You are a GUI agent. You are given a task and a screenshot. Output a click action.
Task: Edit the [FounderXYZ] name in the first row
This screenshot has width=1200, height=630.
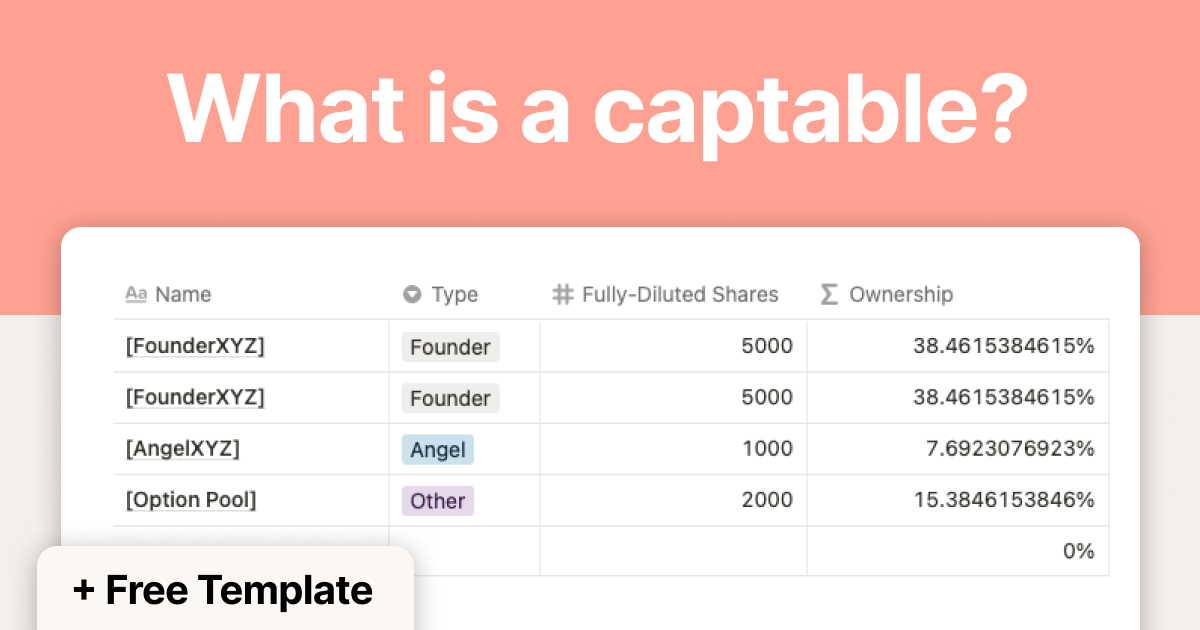(195, 346)
